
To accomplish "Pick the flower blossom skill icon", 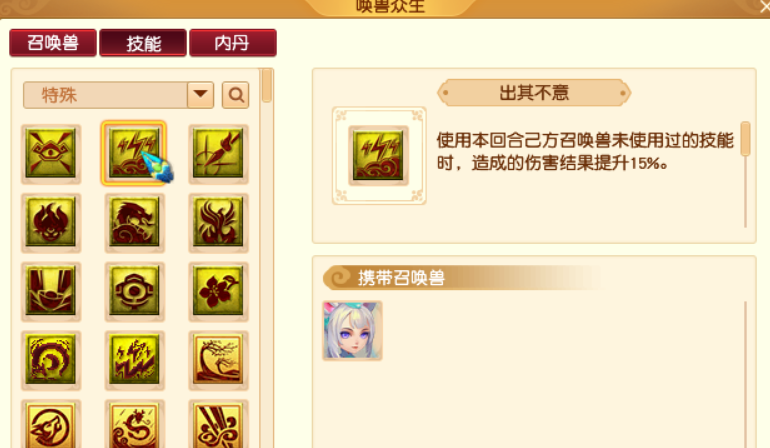I will (218, 291).
